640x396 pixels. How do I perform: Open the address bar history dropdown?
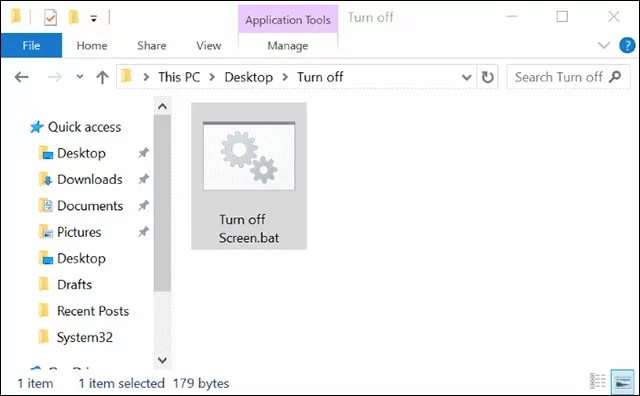pos(466,77)
